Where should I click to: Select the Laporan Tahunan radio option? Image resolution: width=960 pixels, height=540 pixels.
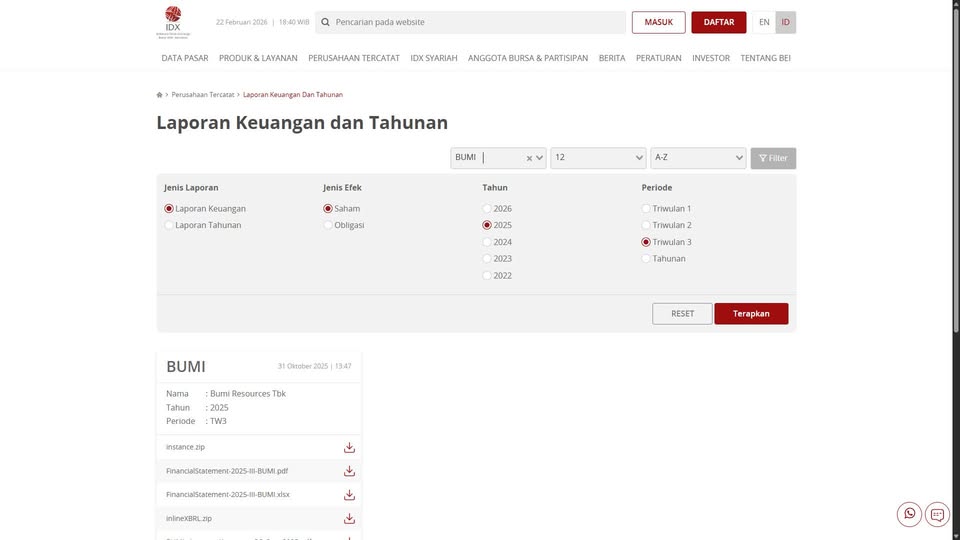click(x=169, y=226)
